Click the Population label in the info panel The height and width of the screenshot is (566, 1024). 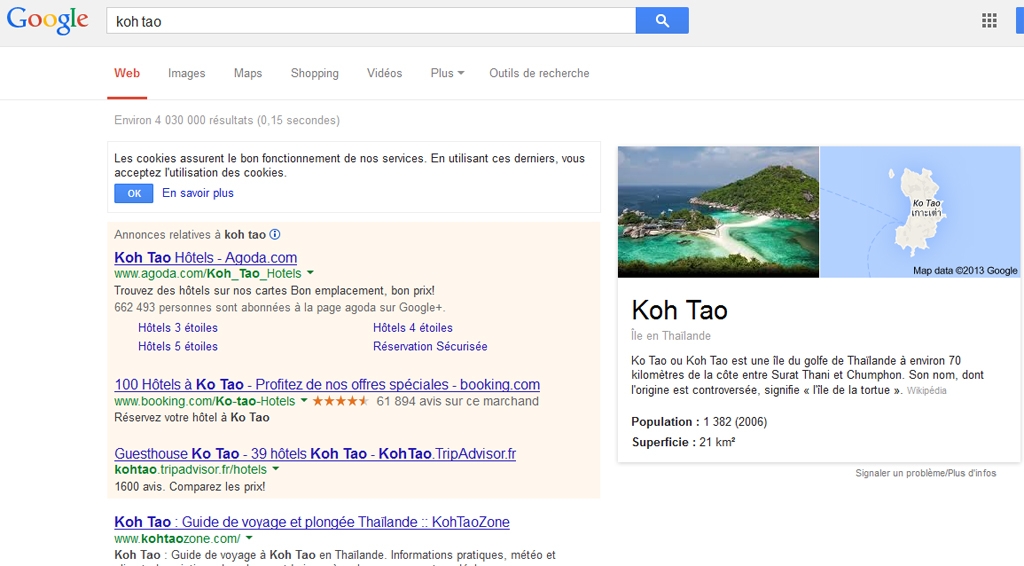pyautogui.click(x=665, y=422)
